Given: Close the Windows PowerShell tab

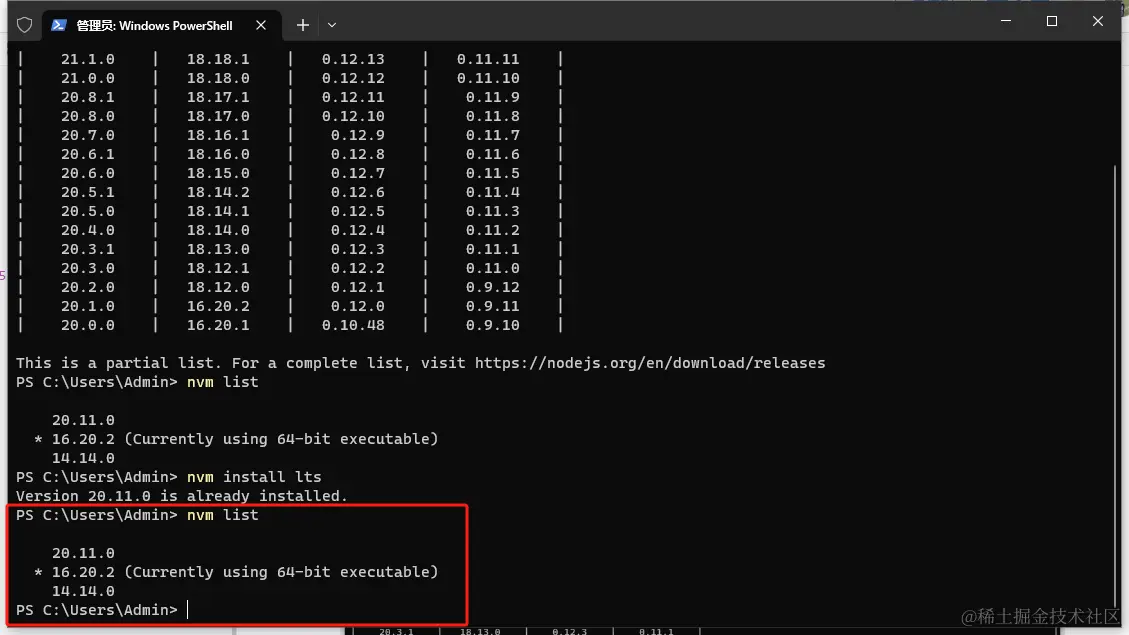Looking at the screenshot, I should [261, 25].
